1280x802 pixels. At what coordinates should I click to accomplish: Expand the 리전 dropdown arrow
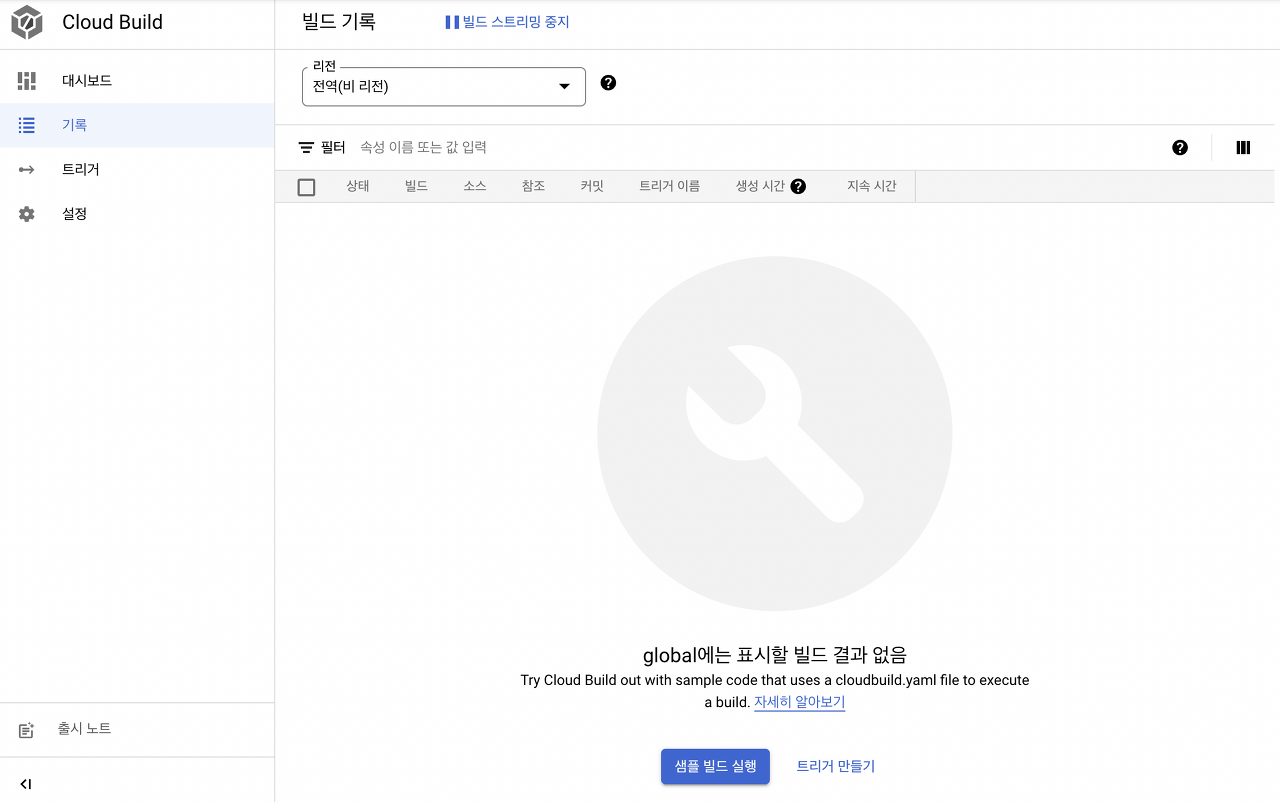click(x=564, y=87)
